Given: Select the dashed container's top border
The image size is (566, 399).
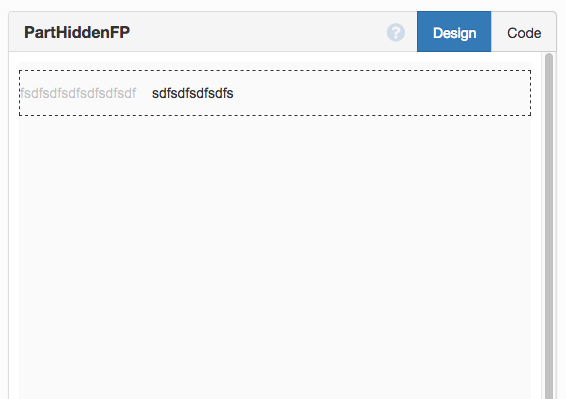Looking at the screenshot, I should pyautogui.click(x=275, y=71).
